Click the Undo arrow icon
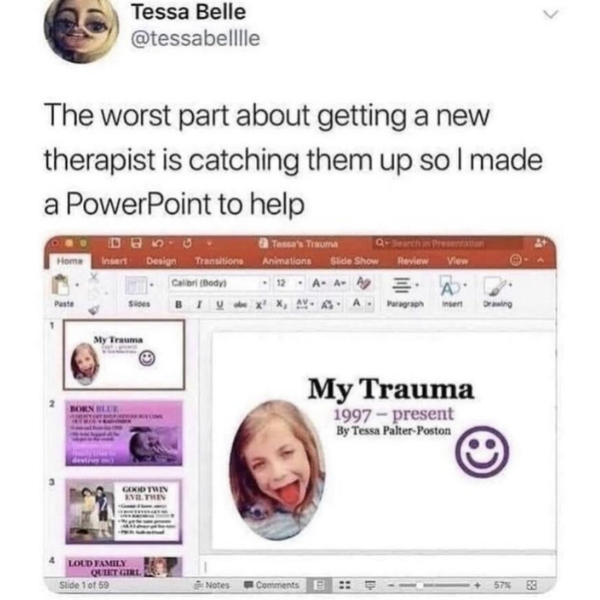 pos(157,243)
